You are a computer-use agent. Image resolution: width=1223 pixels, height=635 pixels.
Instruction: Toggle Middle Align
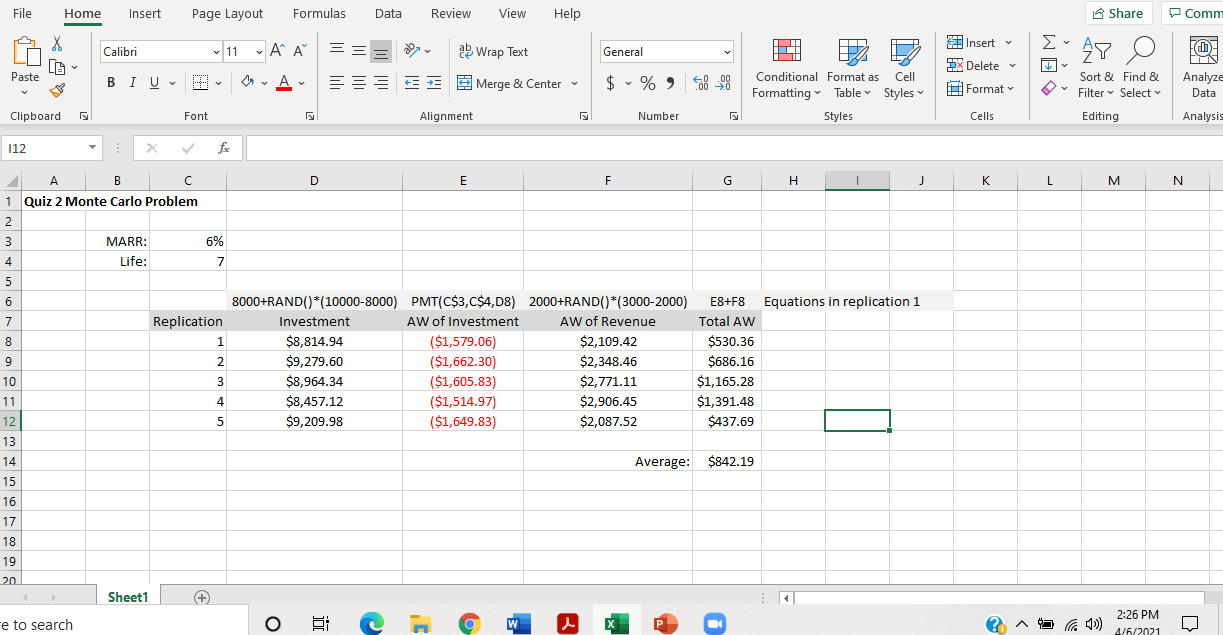coord(359,52)
